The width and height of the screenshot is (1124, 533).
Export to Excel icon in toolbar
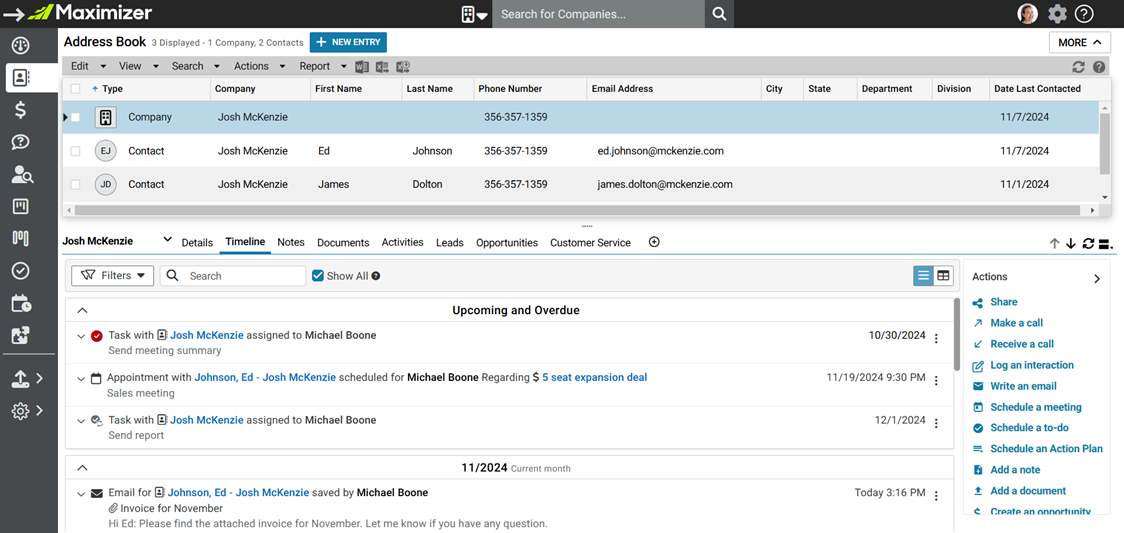pos(382,67)
